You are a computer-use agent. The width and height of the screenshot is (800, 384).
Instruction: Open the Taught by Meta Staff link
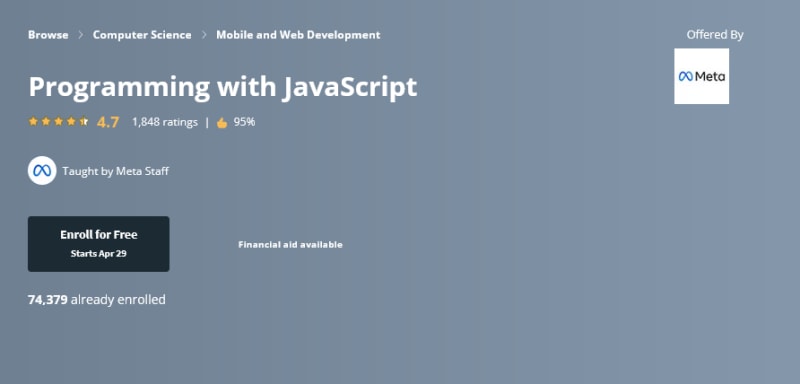pos(116,171)
